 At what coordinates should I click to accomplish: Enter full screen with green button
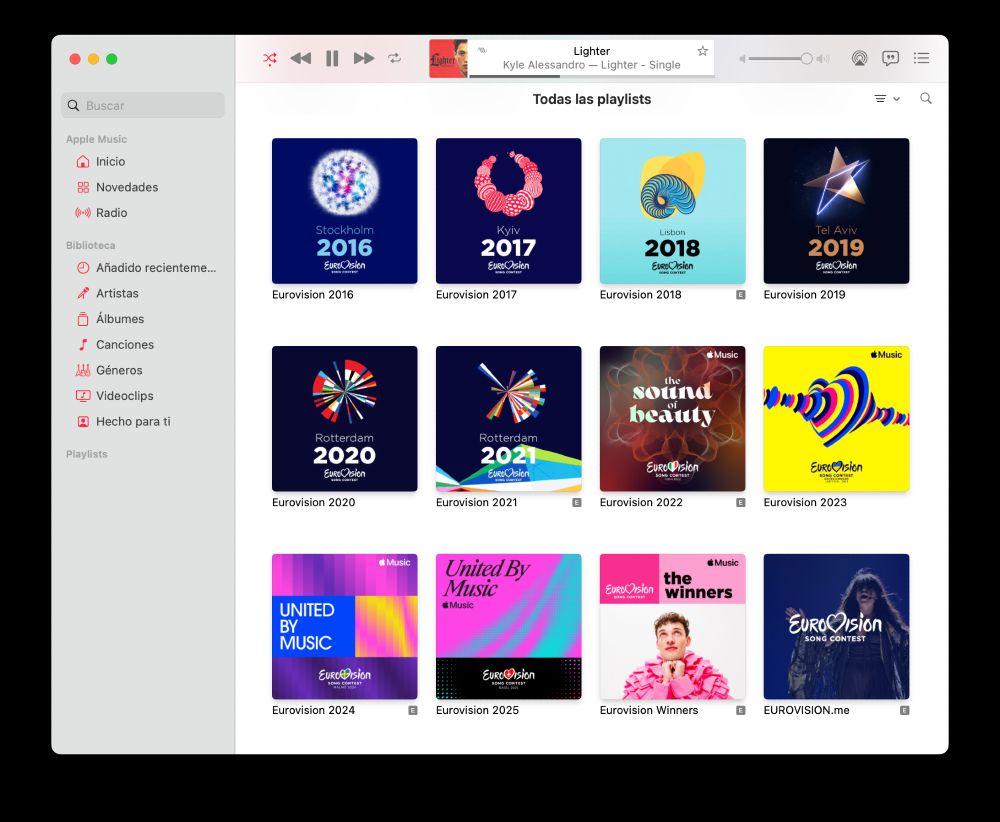(x=112, y=59)
